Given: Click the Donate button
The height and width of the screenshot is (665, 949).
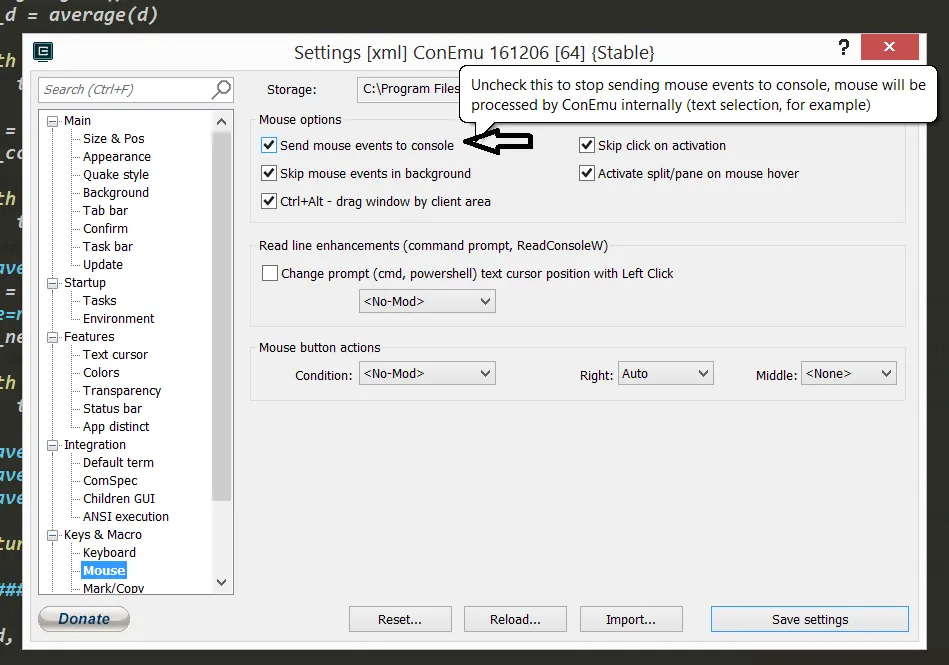Looking at the screenshot, I should [x=84, y=618].
